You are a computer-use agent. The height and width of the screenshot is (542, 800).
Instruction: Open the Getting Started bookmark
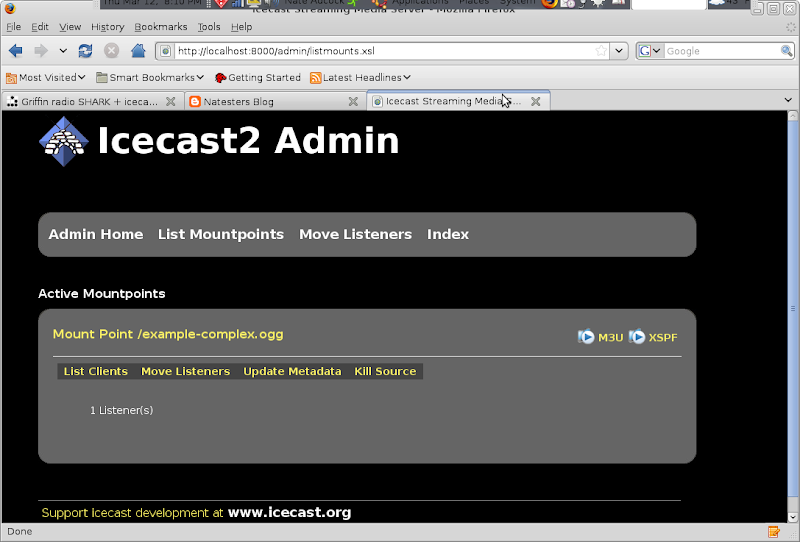click(x=258, y=78)
